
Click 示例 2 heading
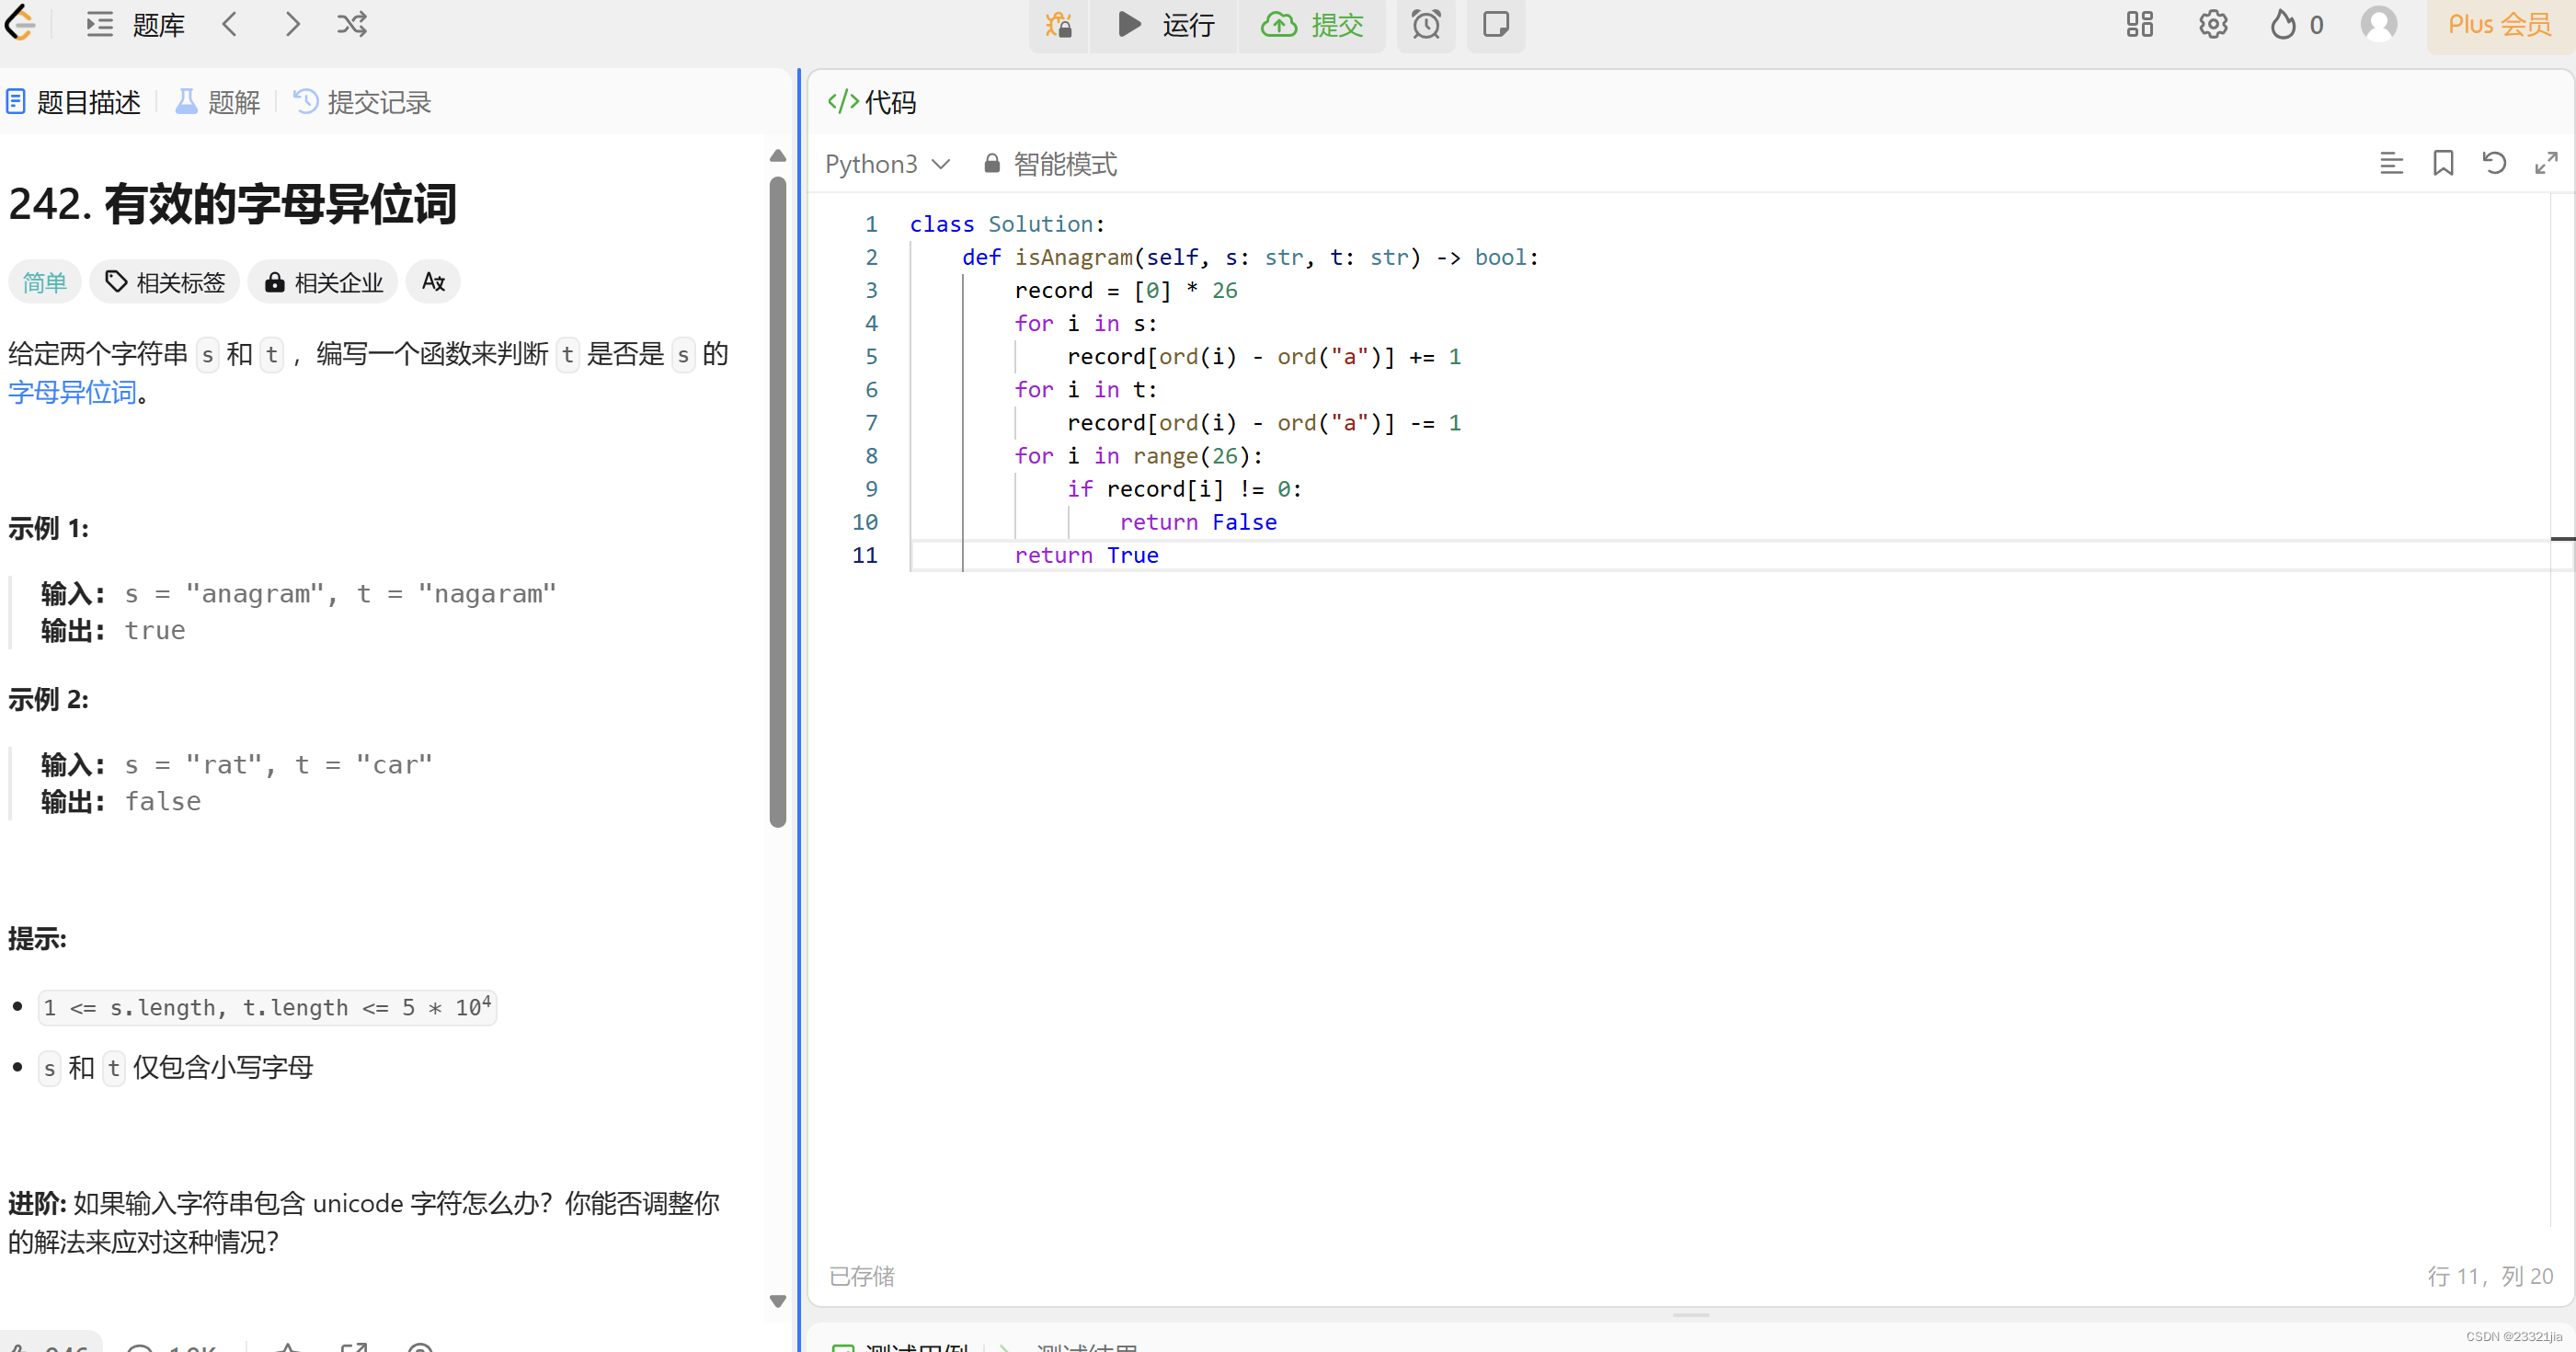[x=48, y=699]
